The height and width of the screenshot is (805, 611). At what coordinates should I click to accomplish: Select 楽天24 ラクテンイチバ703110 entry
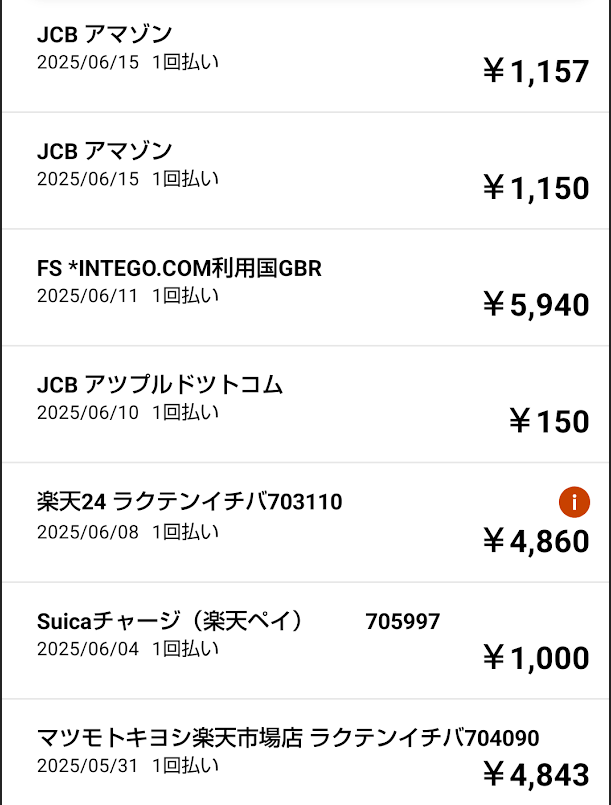(306, 523)
